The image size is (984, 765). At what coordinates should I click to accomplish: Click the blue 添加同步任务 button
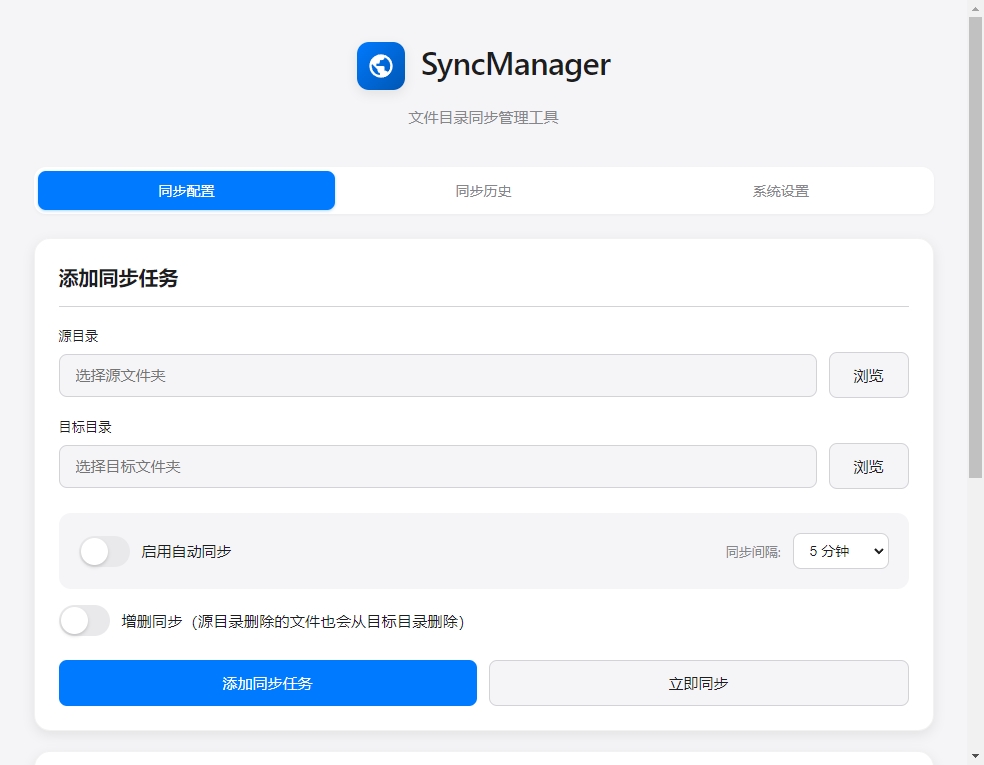267,683
